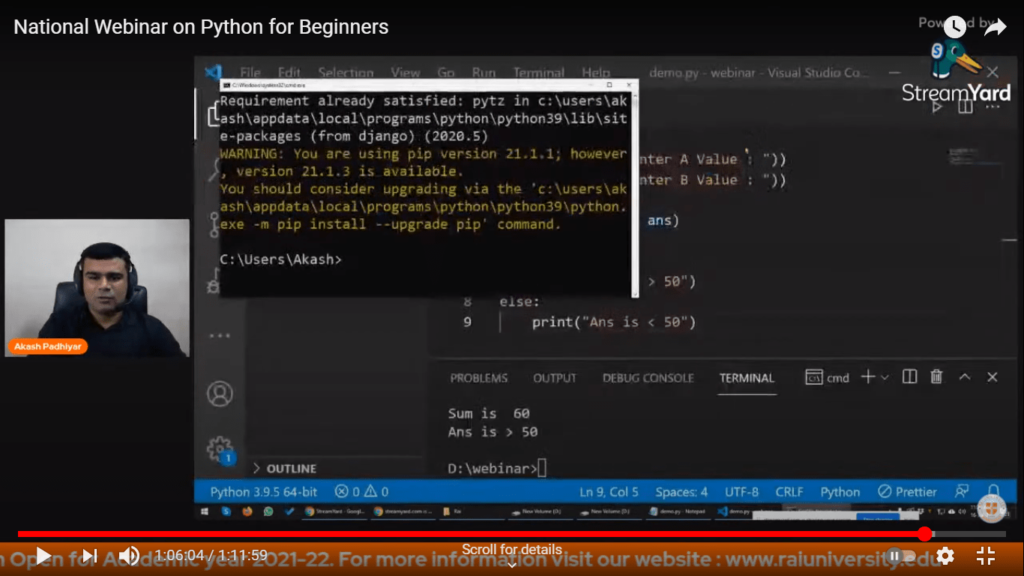The image size is (1024, 576).
Task: Play the webinar video
Action: coord(43,556)
